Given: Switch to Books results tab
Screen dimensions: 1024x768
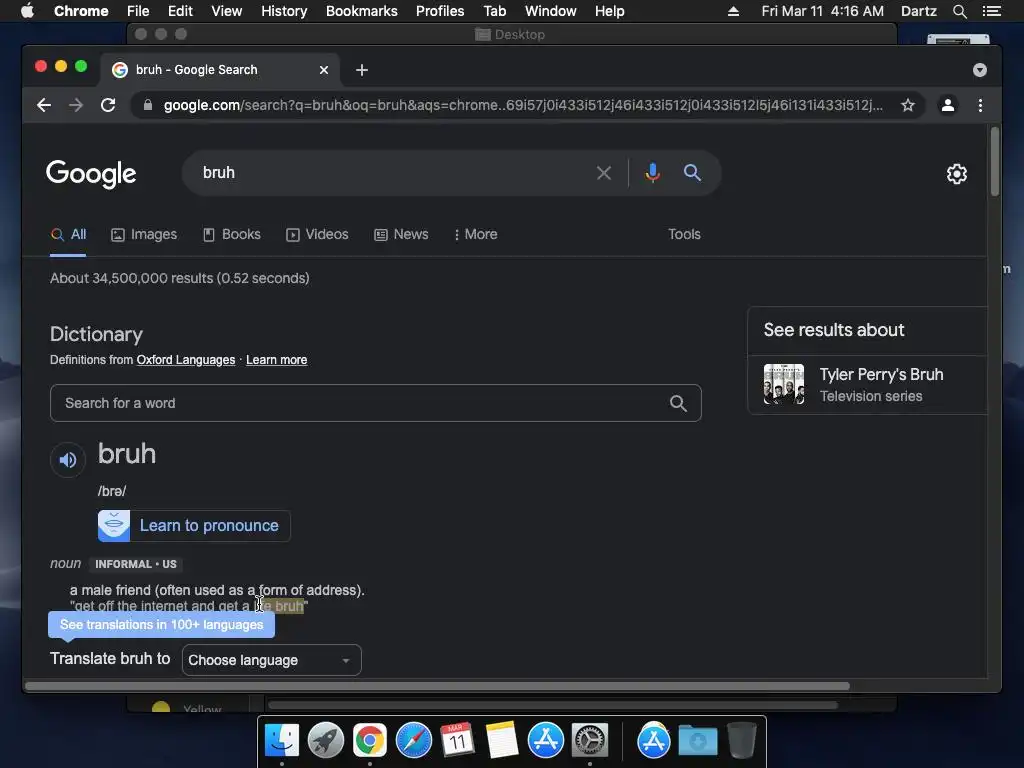Looking at the screenshot, I should 232,234.
